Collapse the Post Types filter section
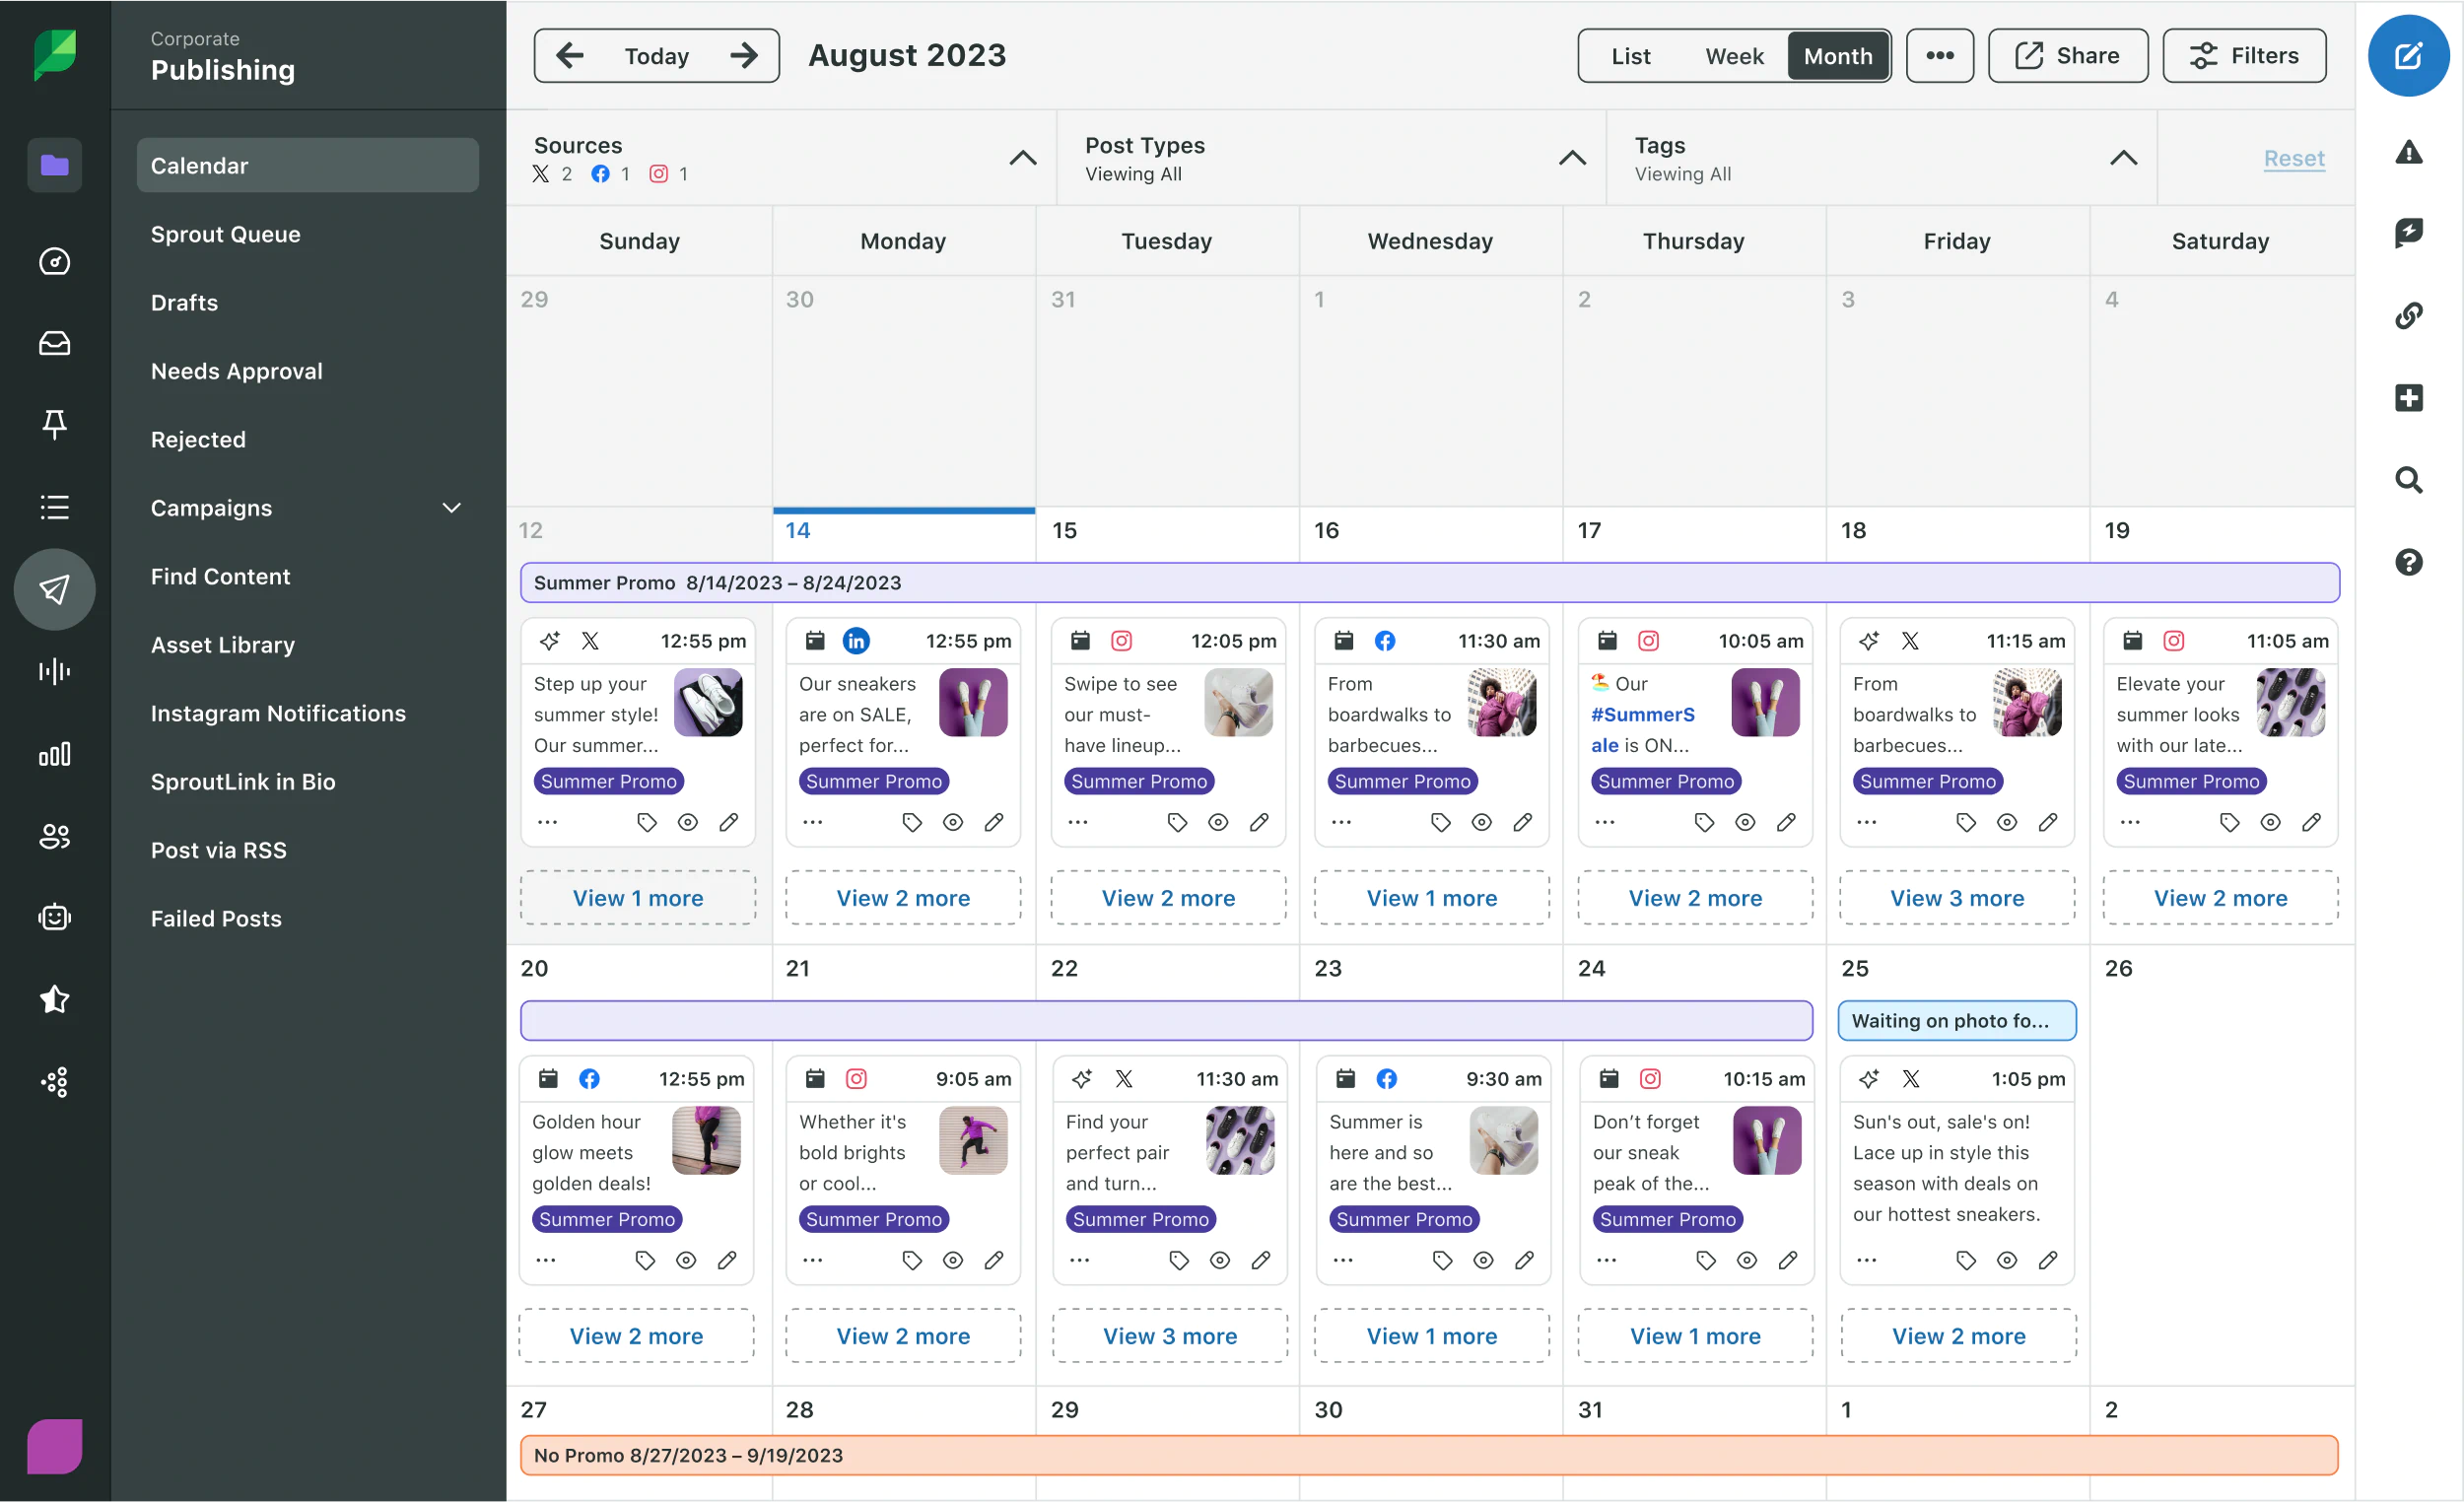This screenshot has height=1502, width=2464. pos(1572,157)
